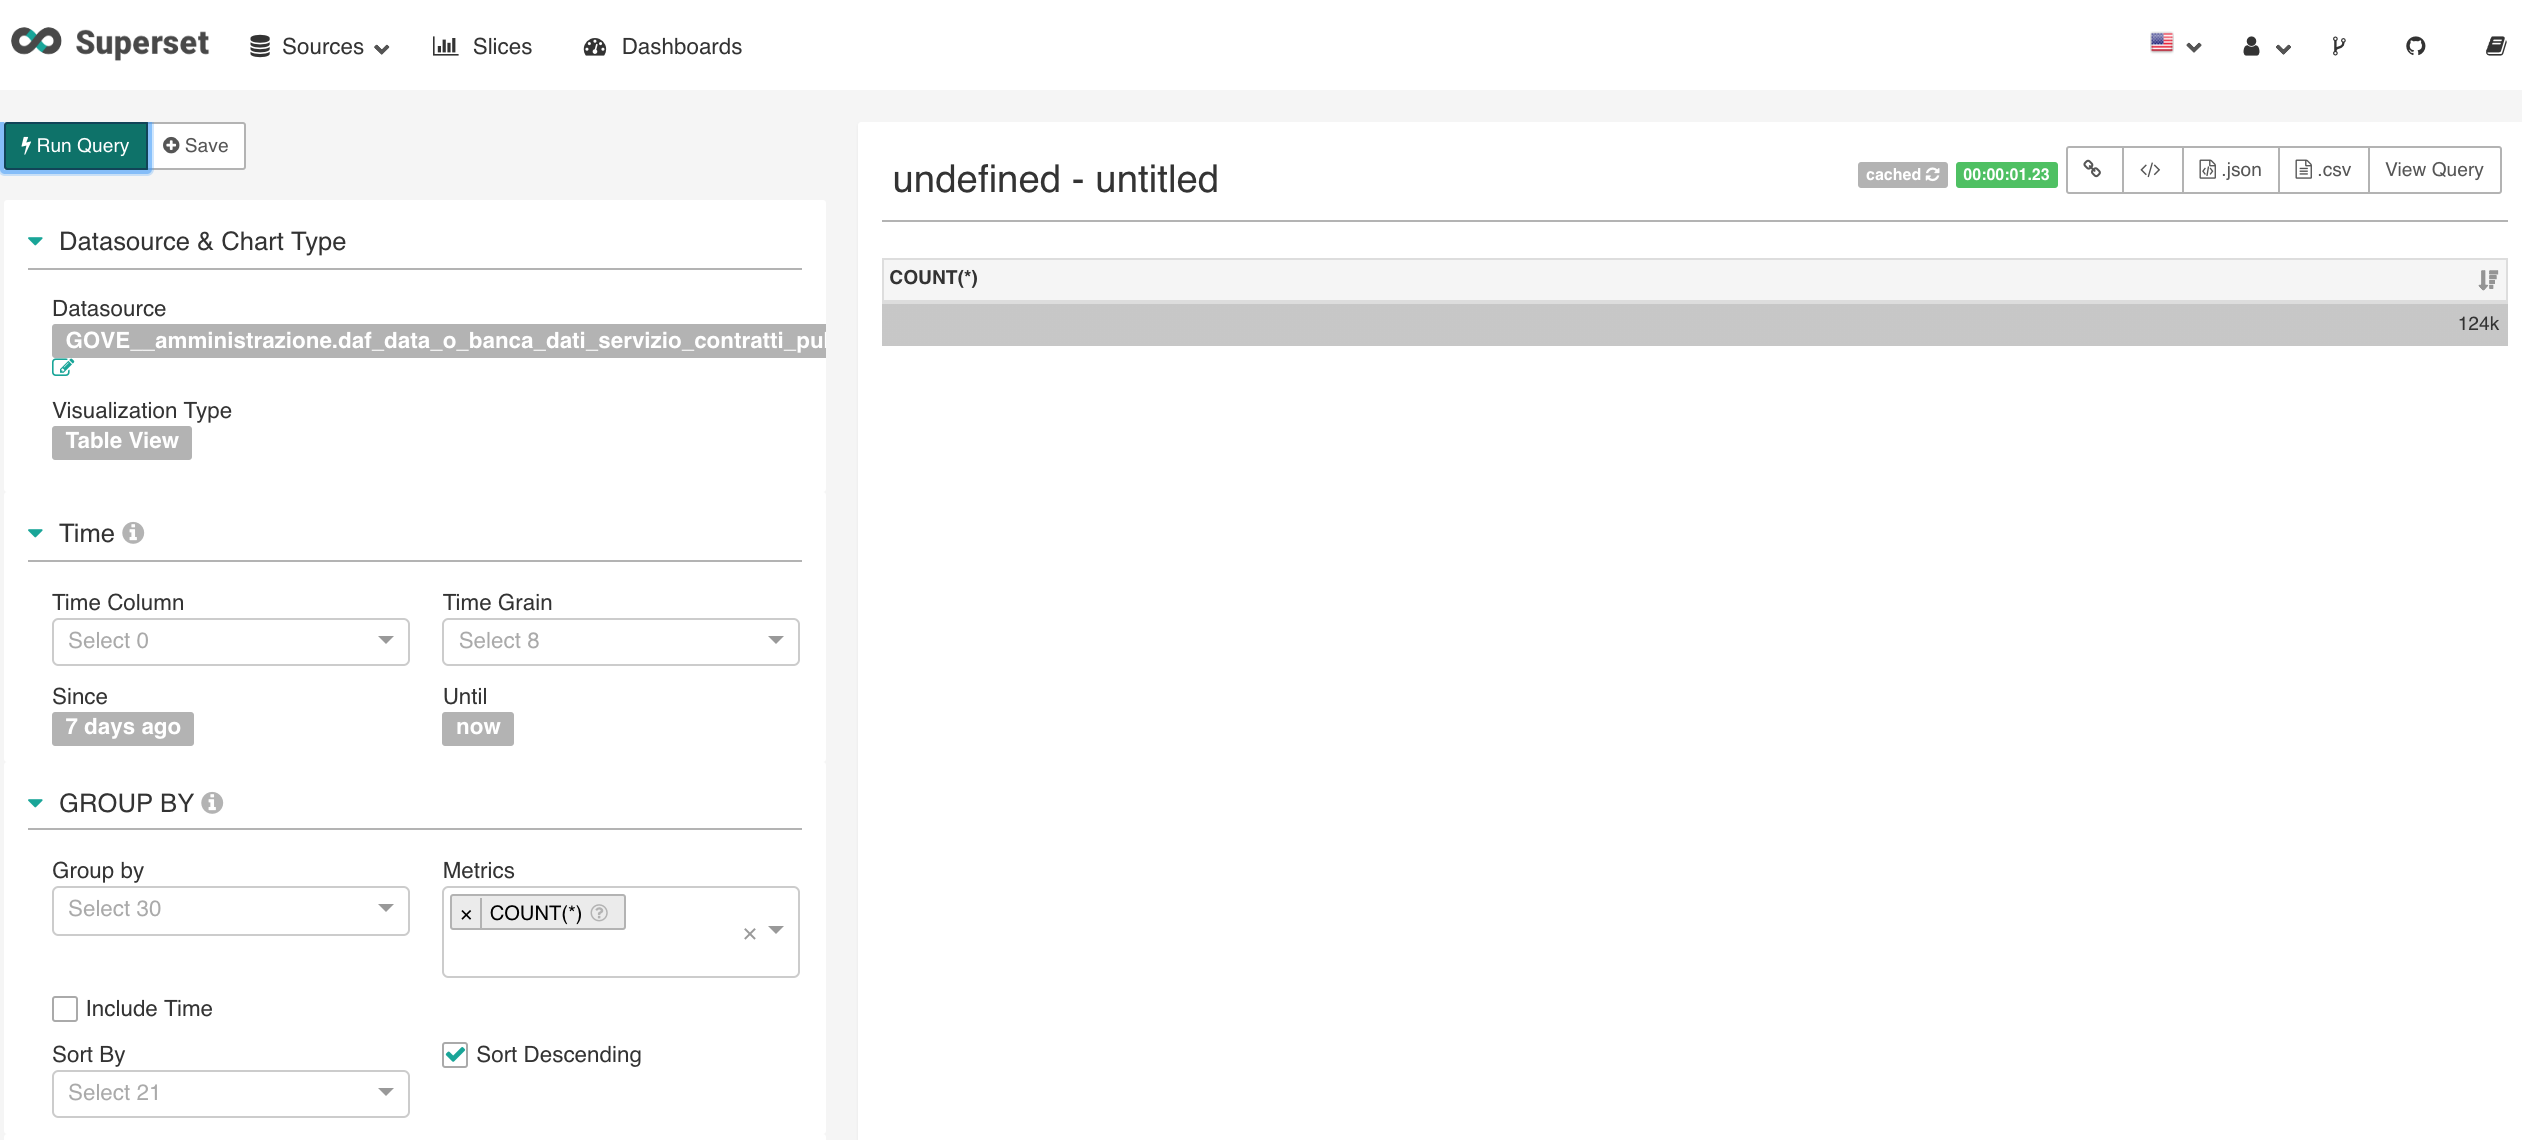This screenshot has height=1140, width=2522.
Task: Open the Time Grain dropdown
Action: [x=621, y=641]
